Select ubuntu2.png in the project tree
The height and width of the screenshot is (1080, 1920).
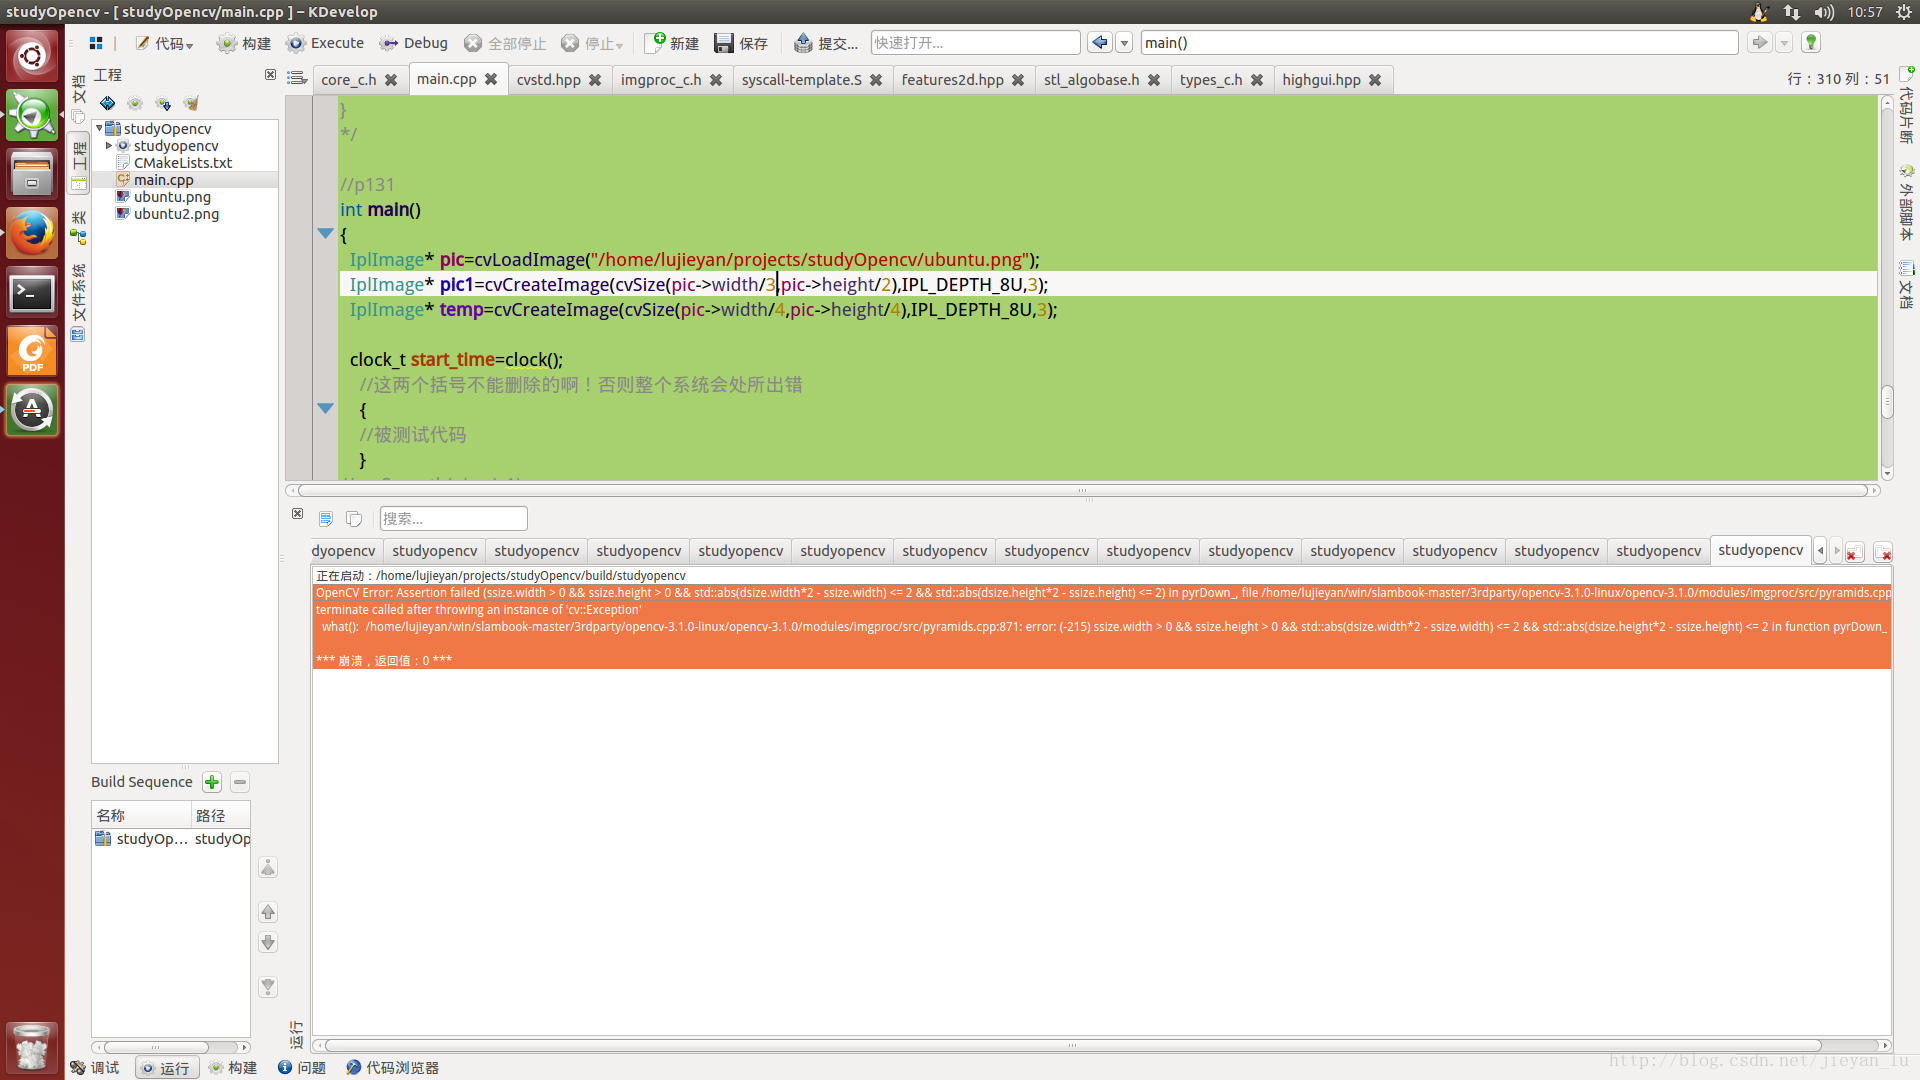(x=176, y=213)
